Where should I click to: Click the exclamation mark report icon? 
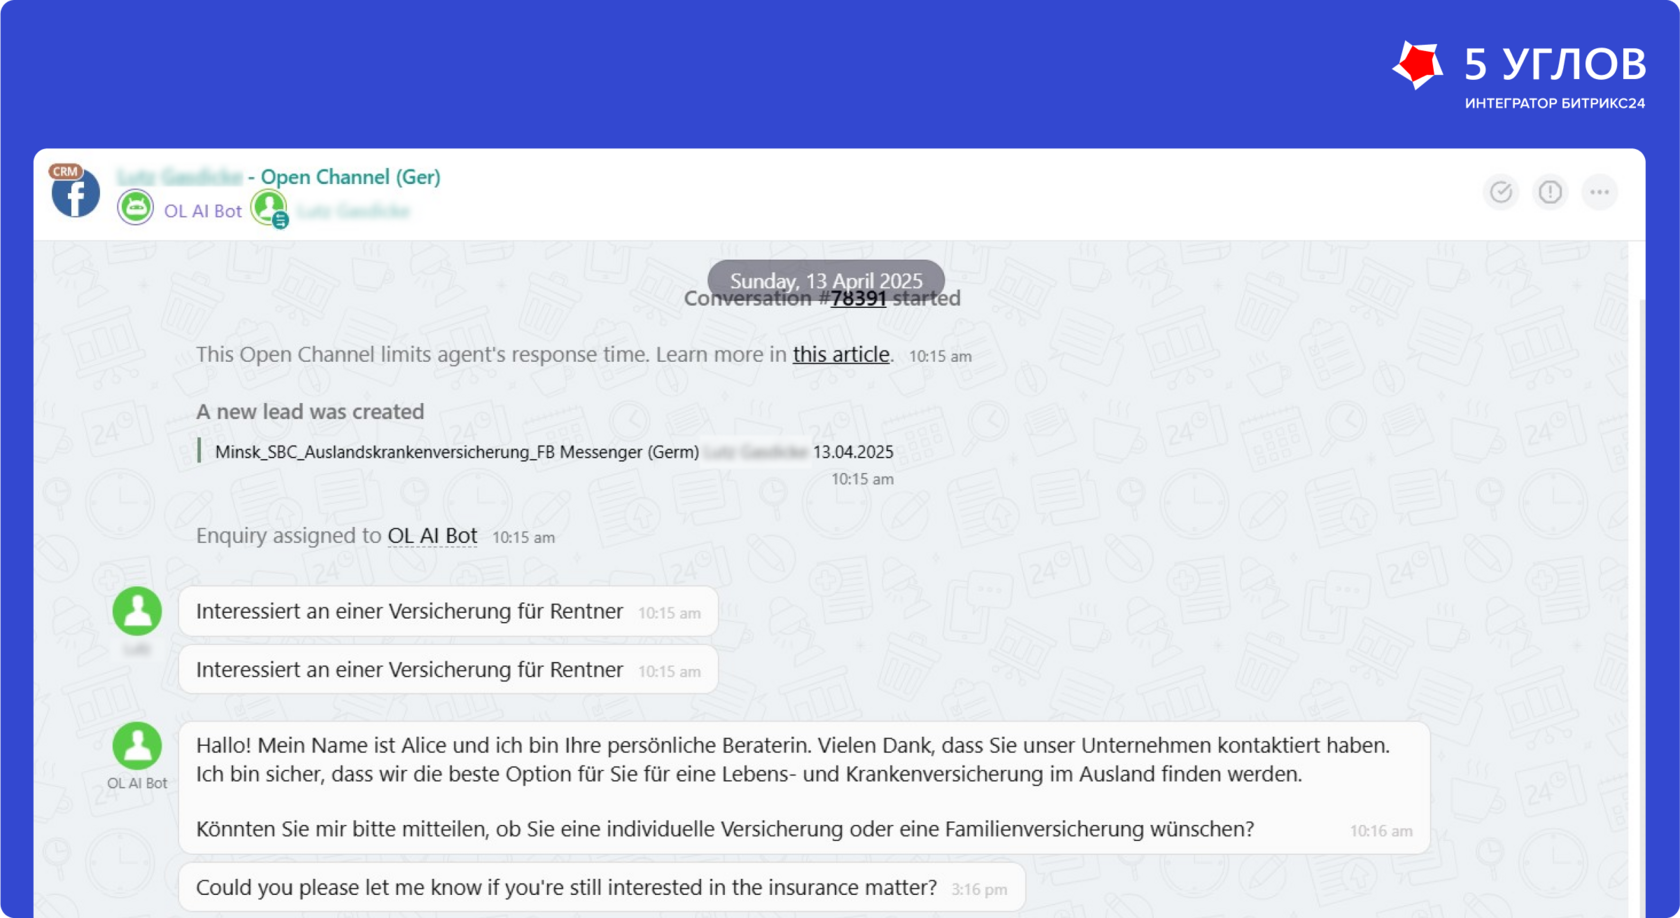point(1550,192)
